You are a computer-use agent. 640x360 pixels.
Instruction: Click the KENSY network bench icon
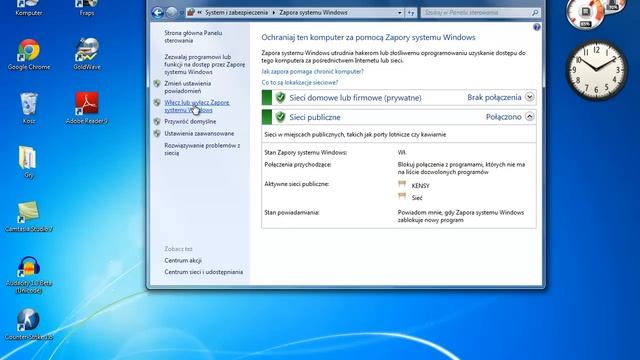coord(402,184)
